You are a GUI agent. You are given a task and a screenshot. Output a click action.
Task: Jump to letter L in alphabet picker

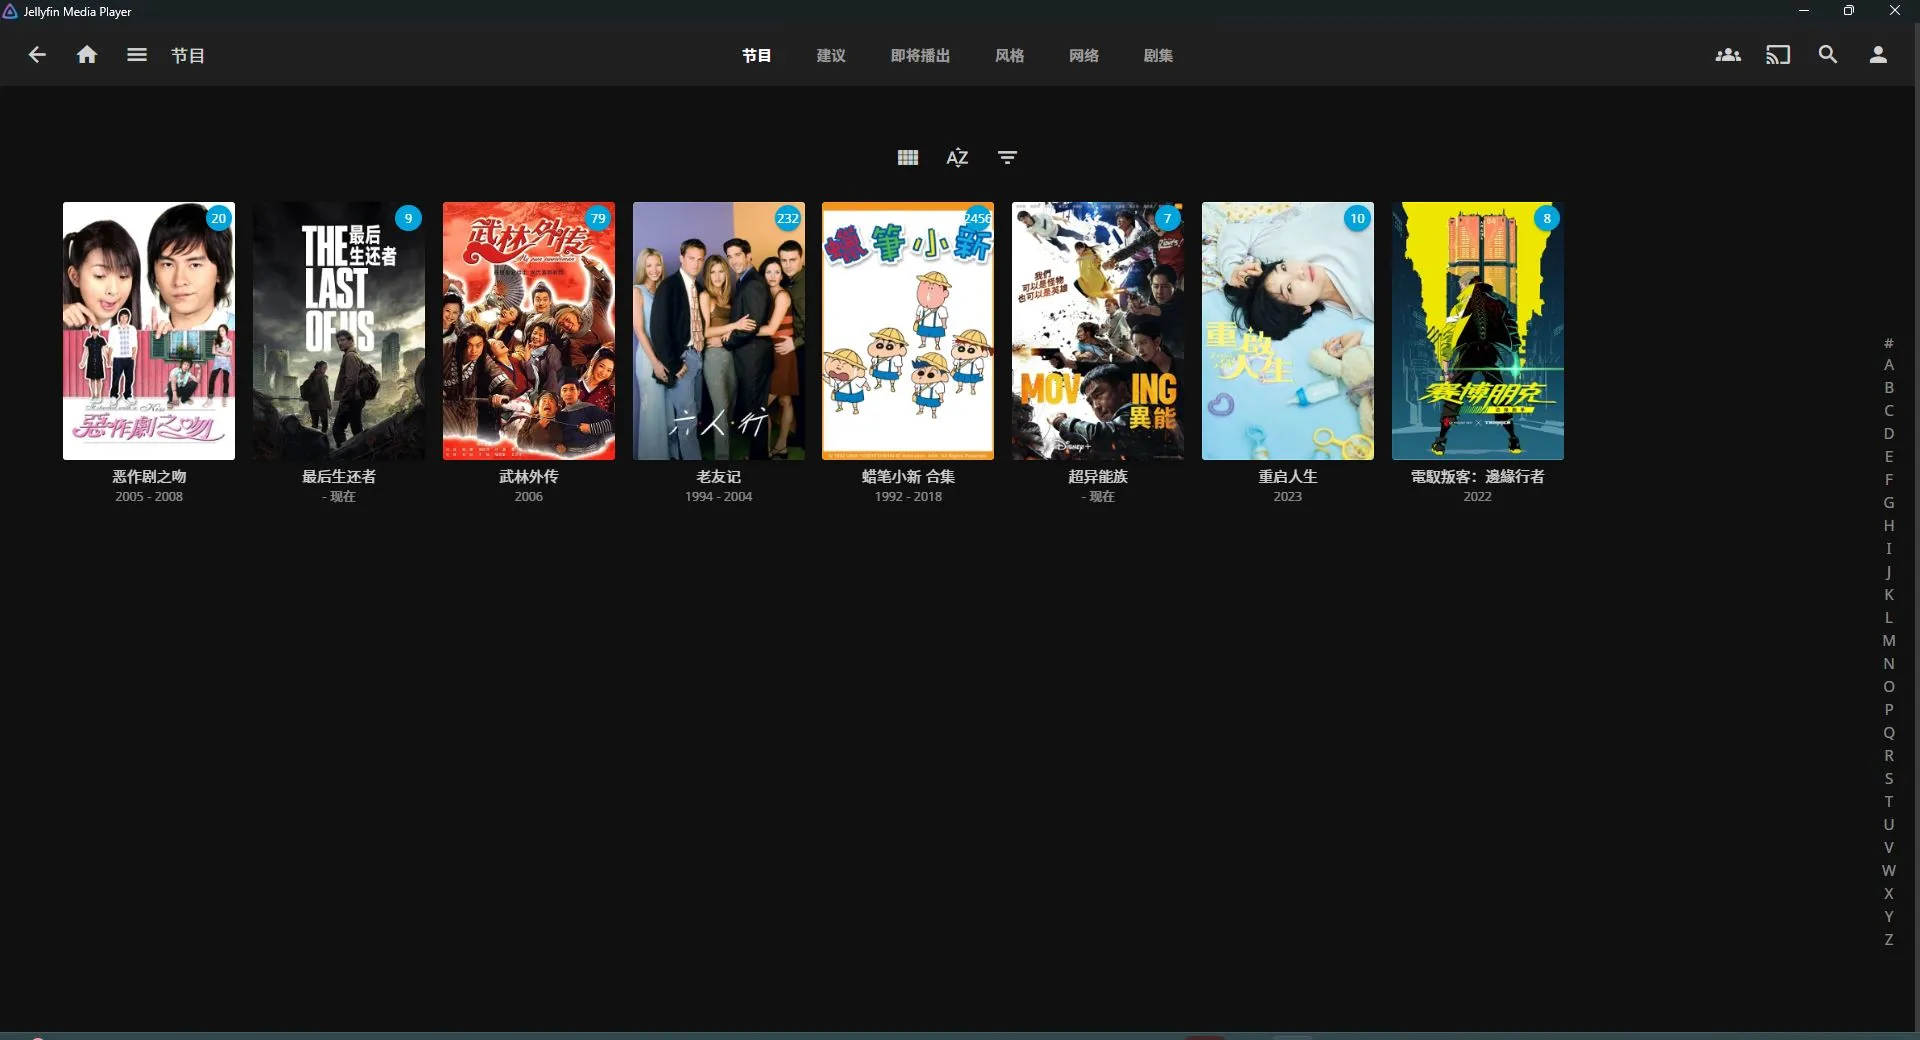coord(1889,618)
